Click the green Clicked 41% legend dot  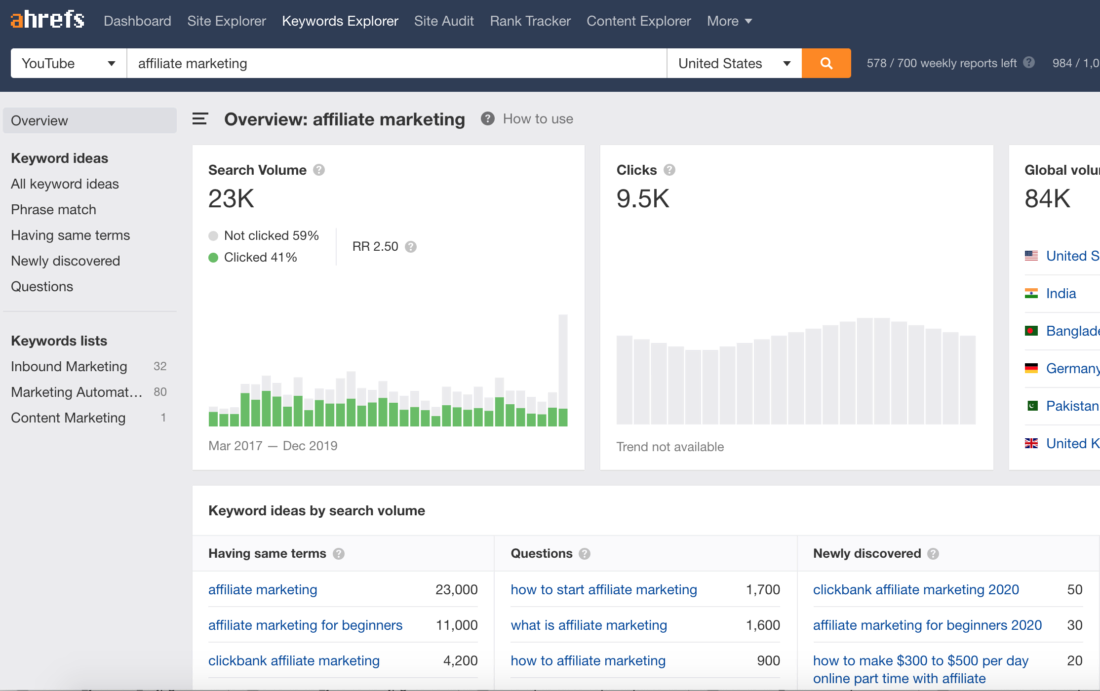pyautogui.click(x=213, y=257)
